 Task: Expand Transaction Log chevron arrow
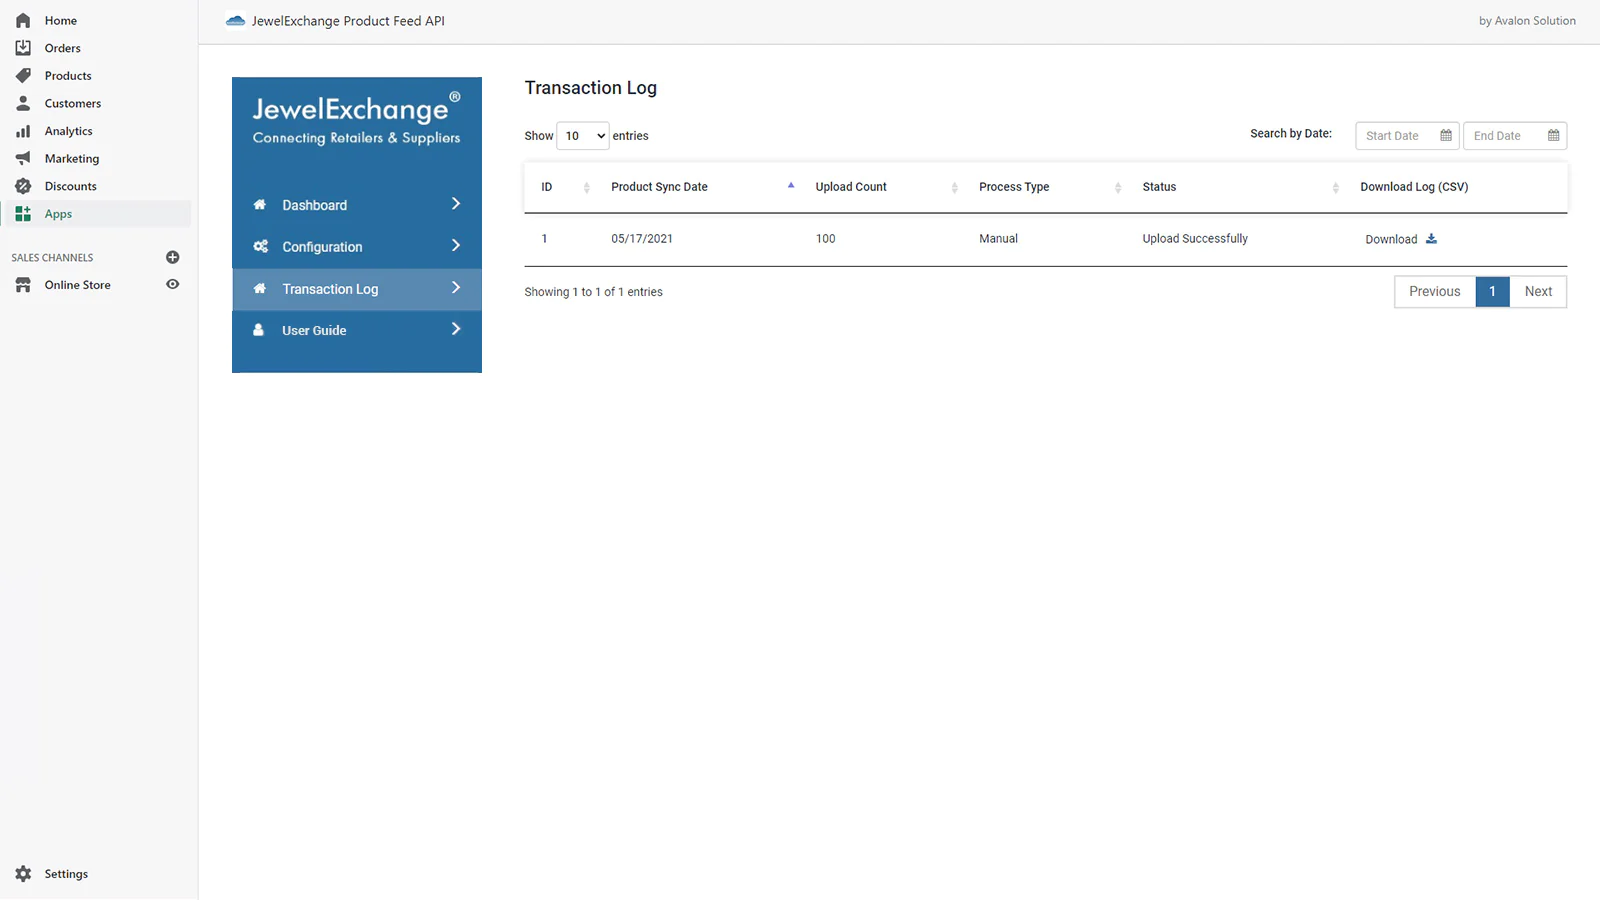(456, 288)
